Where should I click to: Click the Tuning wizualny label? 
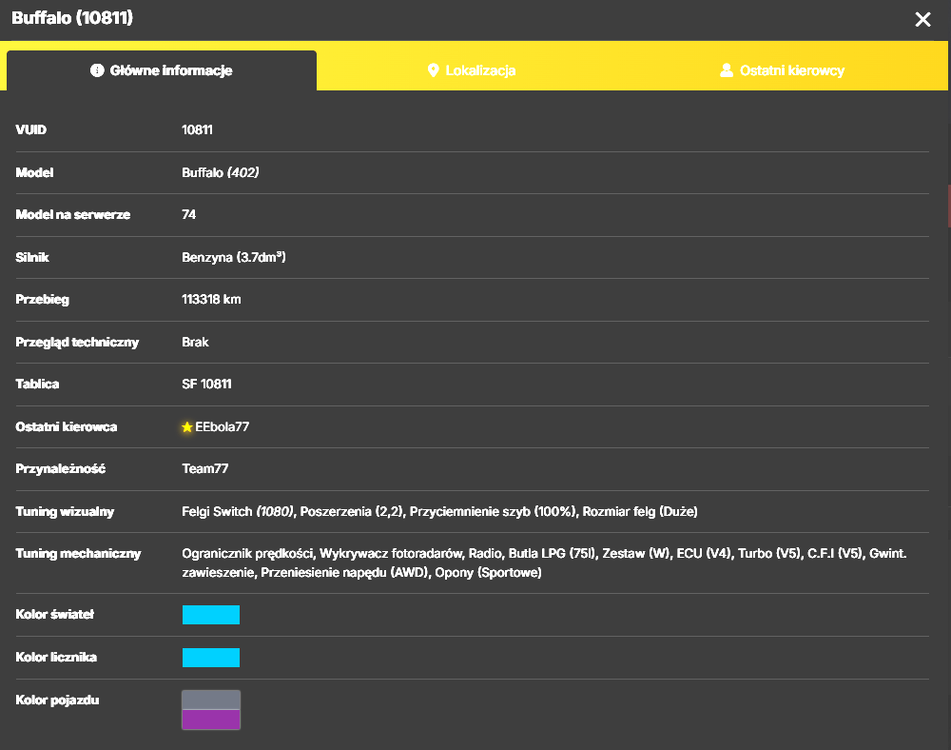click(65, 511)
